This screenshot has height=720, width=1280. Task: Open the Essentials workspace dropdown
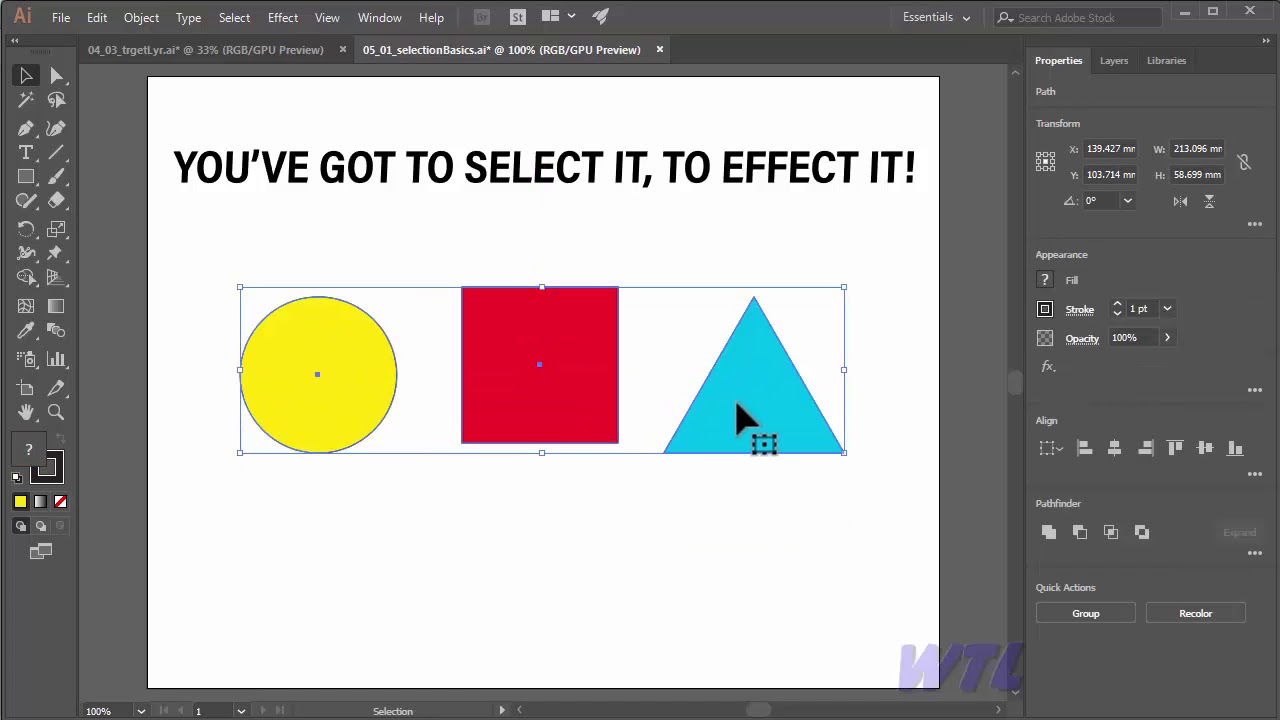tap(937, 17)
